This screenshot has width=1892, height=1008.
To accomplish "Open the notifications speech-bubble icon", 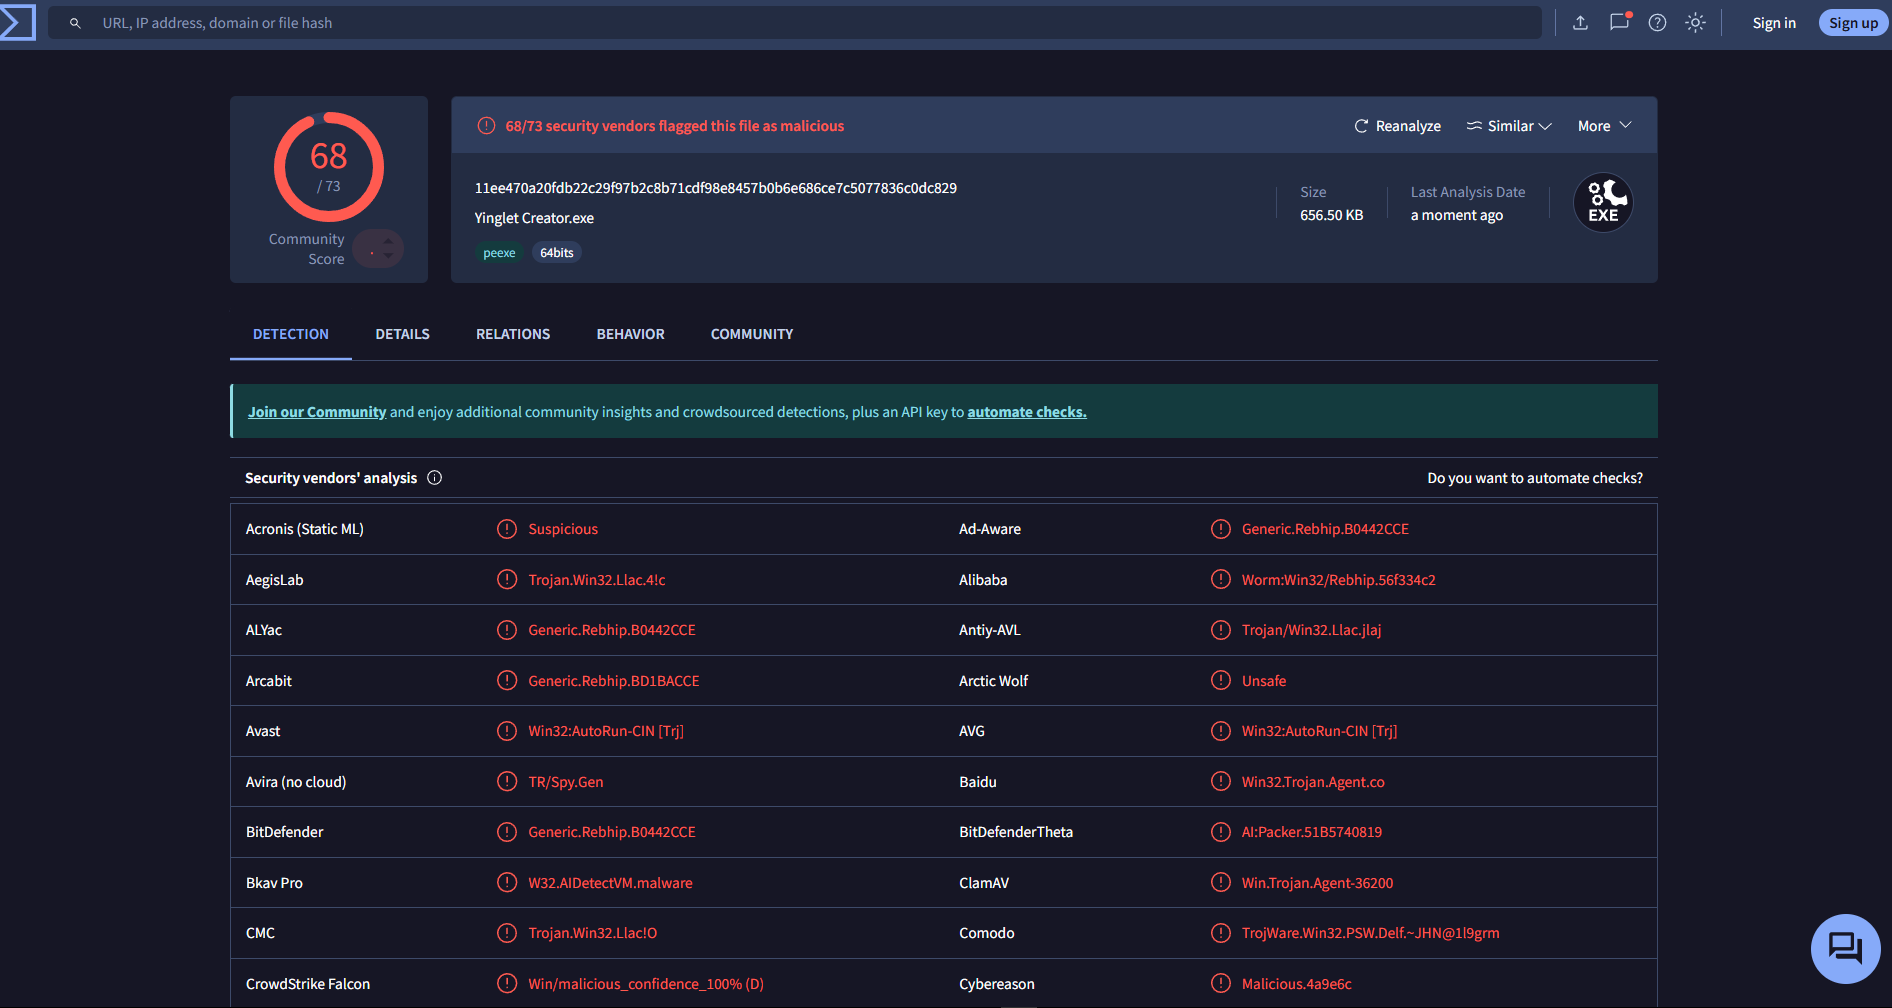I will pos(1619,22).
